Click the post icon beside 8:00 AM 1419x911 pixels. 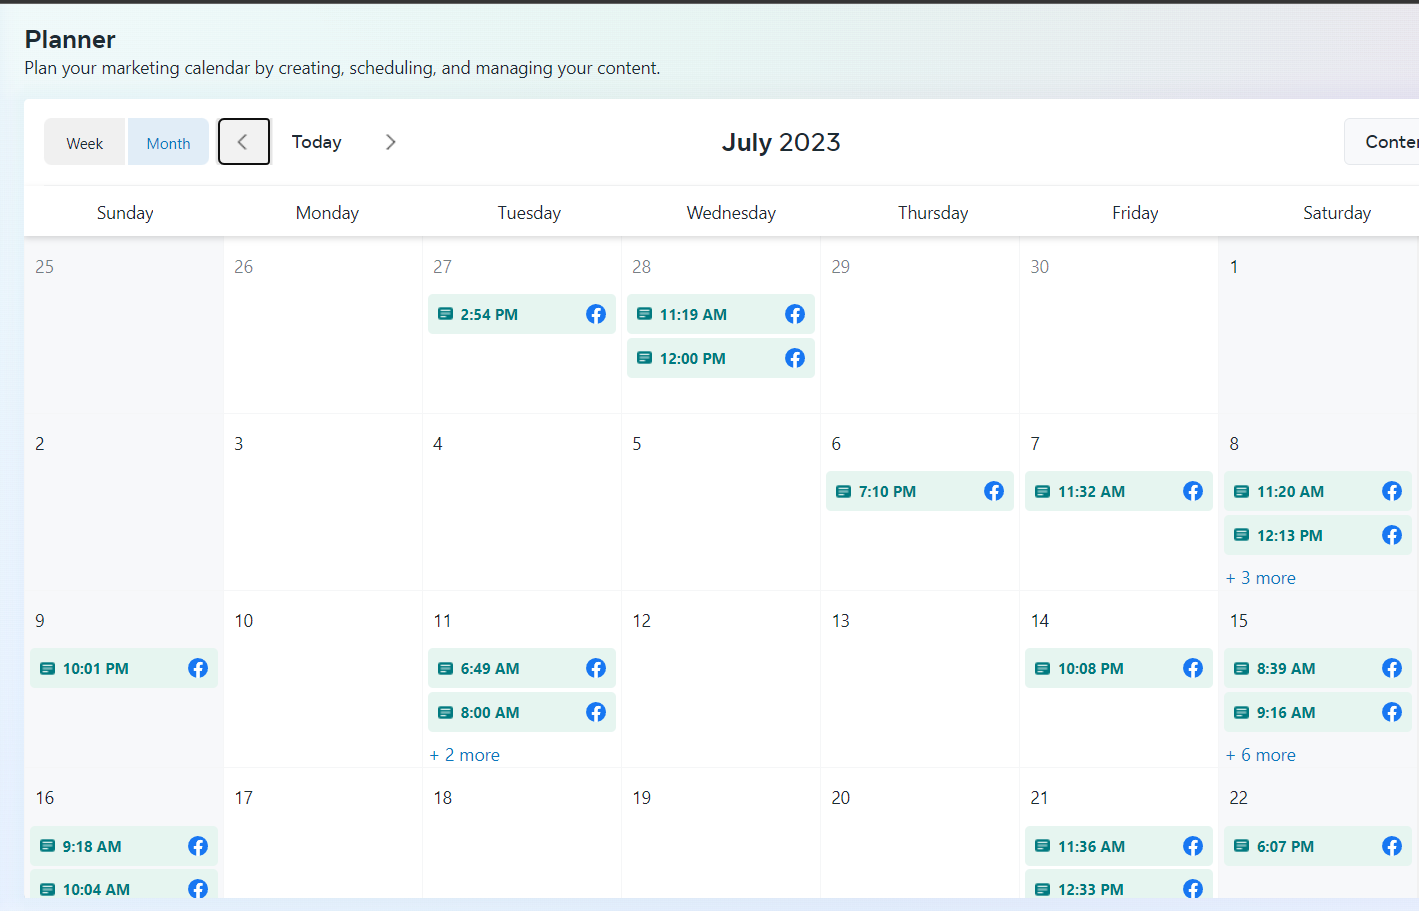446,712
